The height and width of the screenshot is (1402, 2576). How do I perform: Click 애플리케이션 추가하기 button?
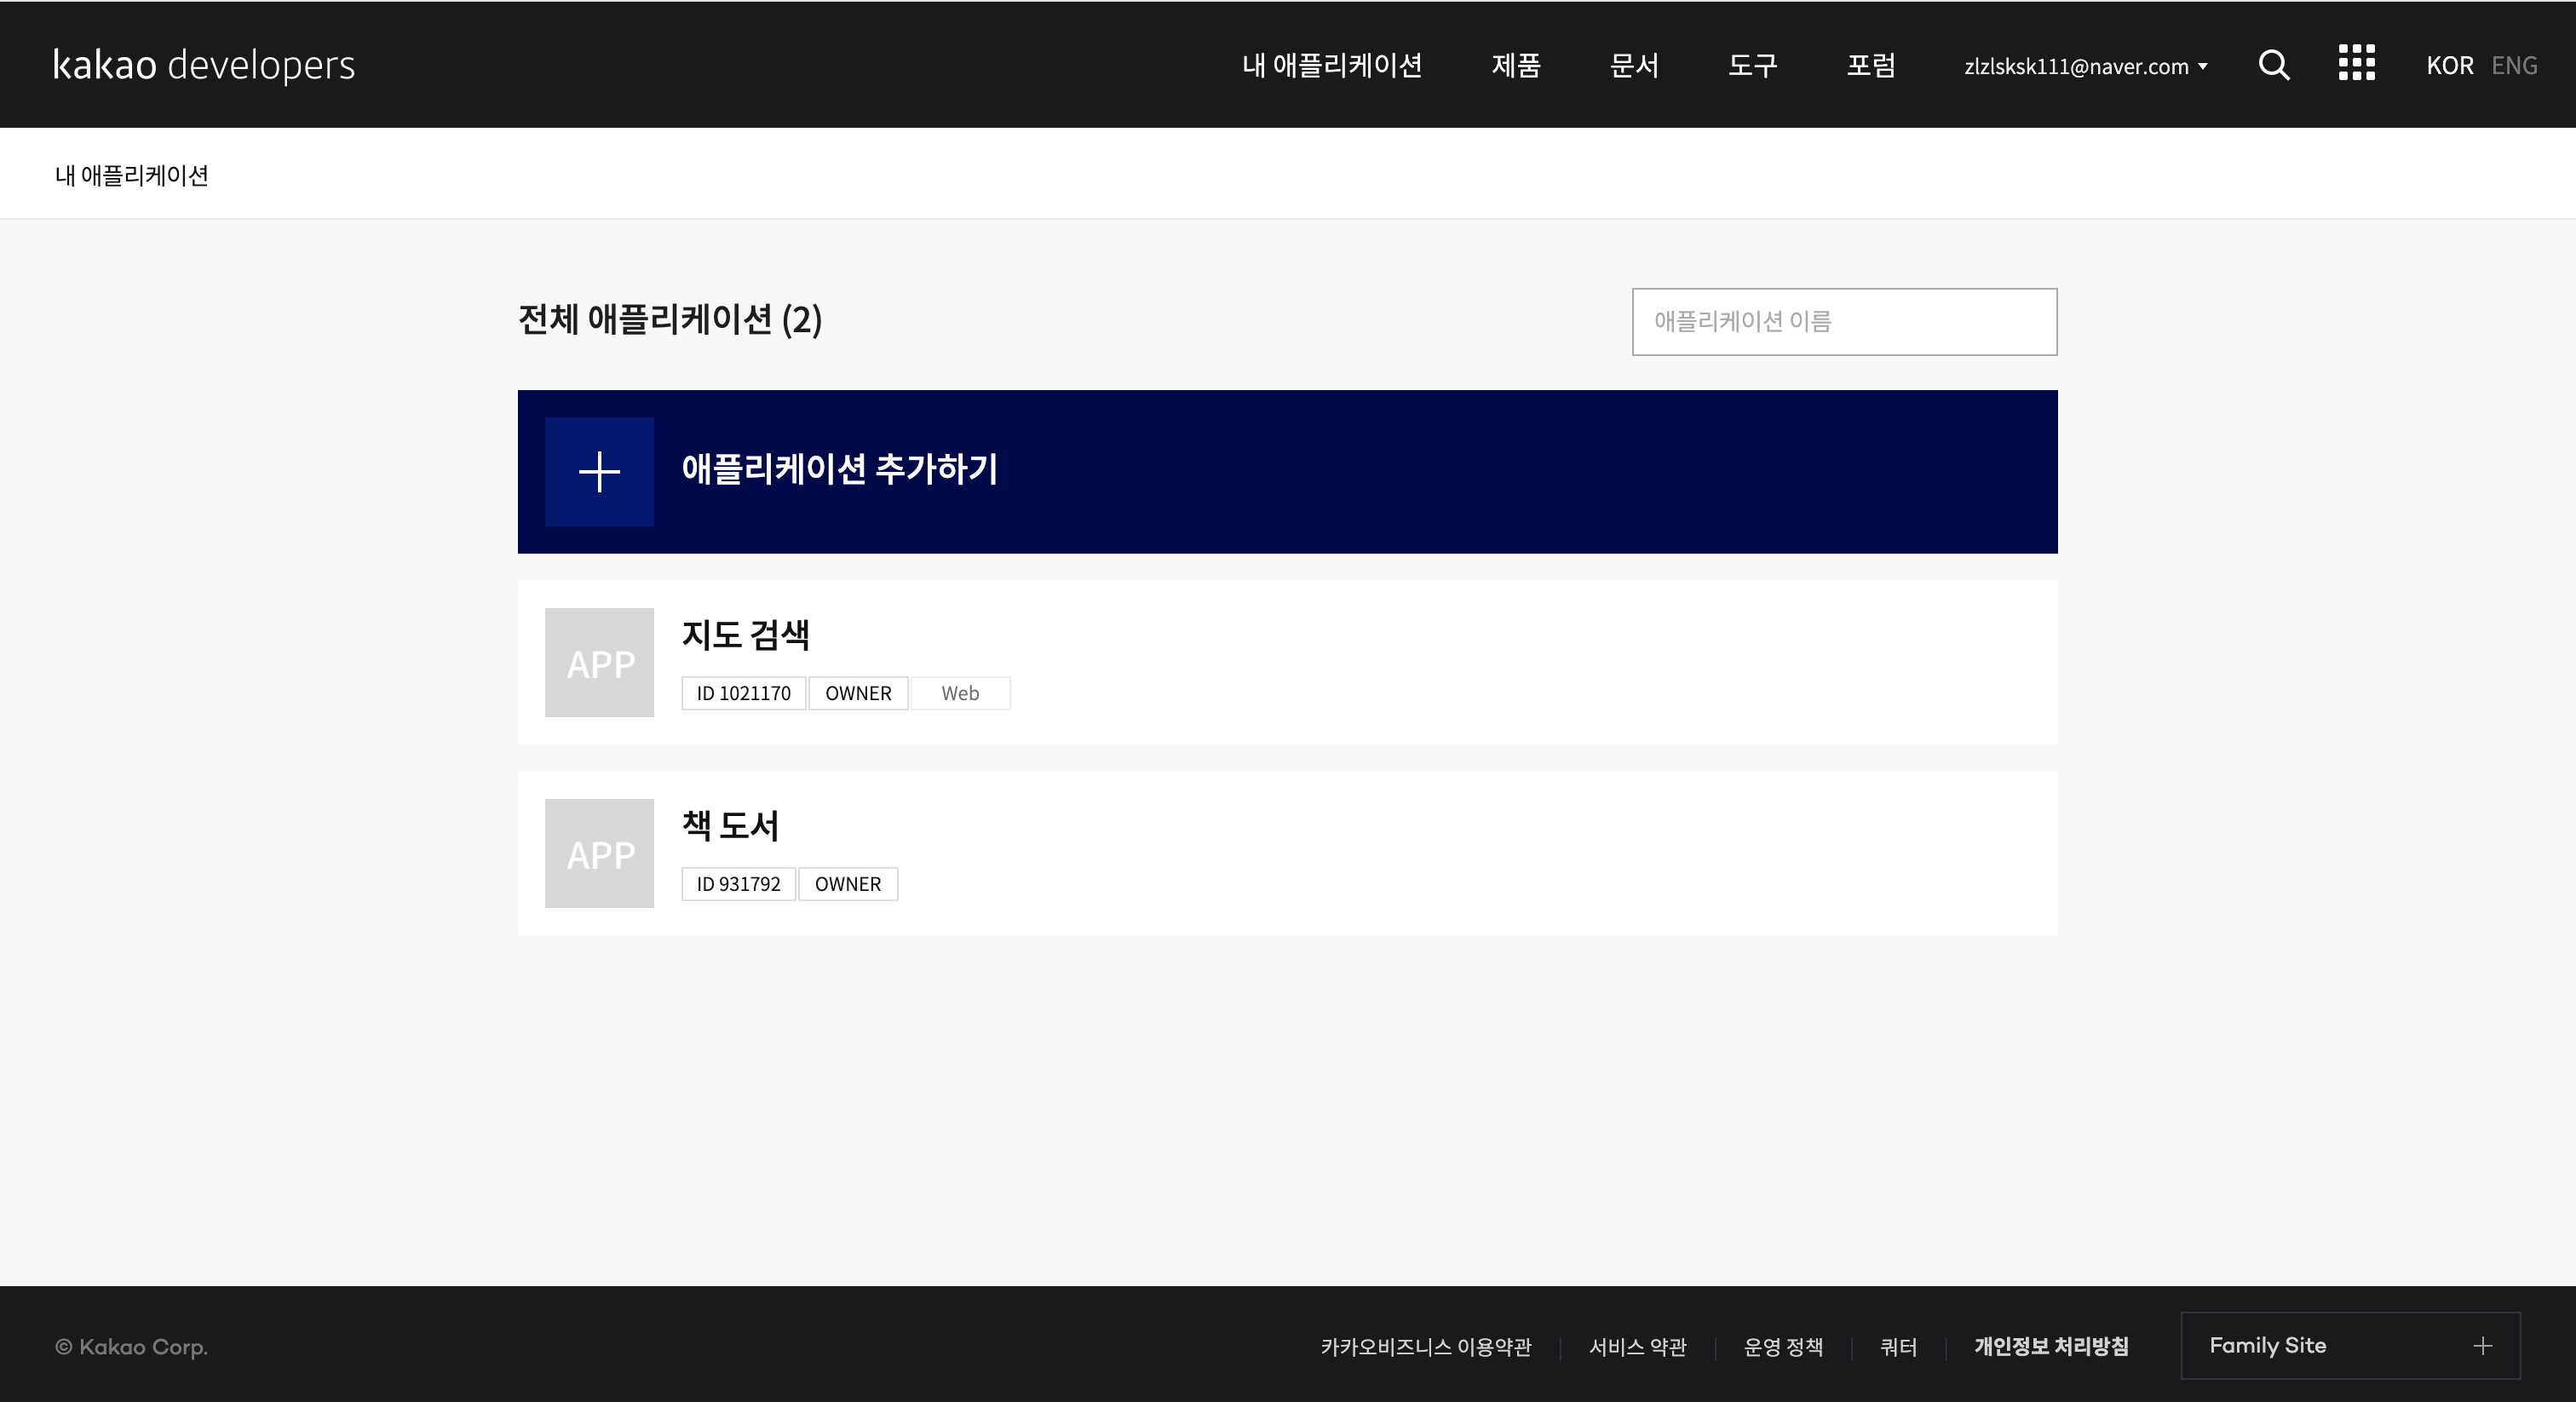coord(840,470)
